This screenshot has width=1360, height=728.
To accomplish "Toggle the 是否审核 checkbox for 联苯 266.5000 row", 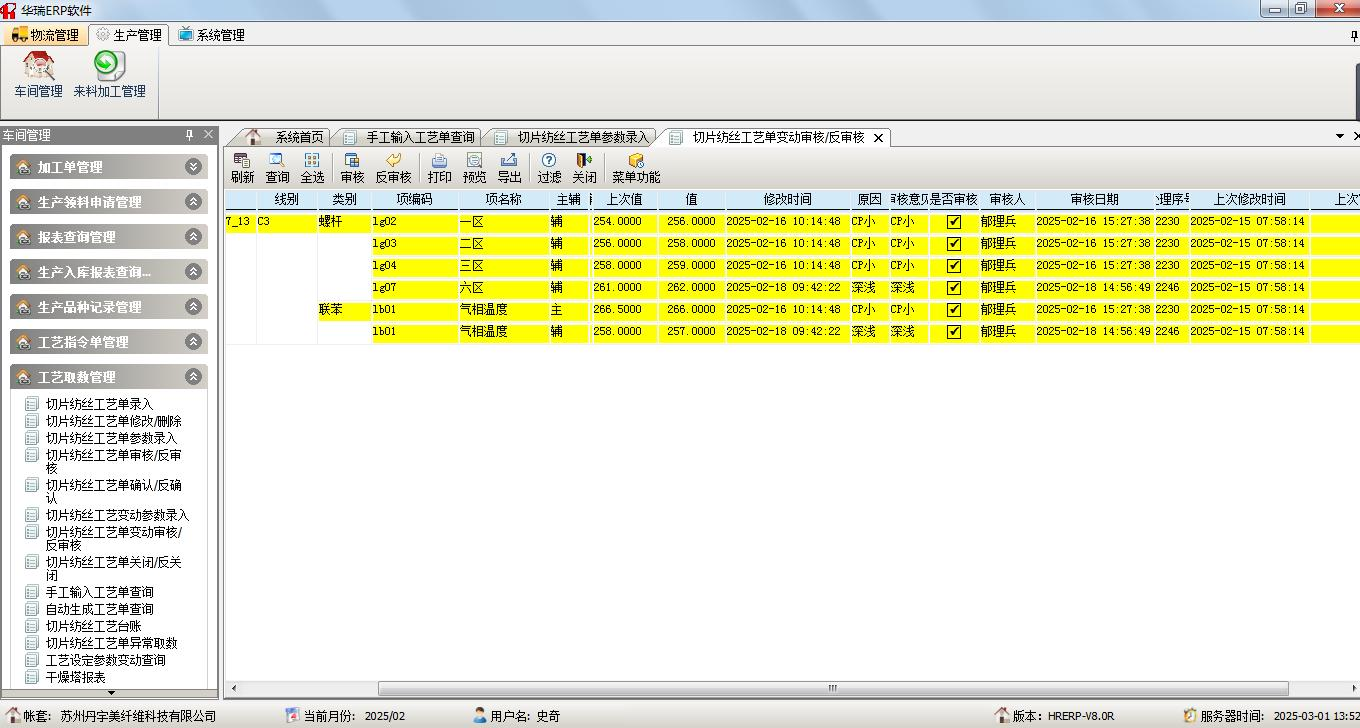I will [x=953, y=310].
